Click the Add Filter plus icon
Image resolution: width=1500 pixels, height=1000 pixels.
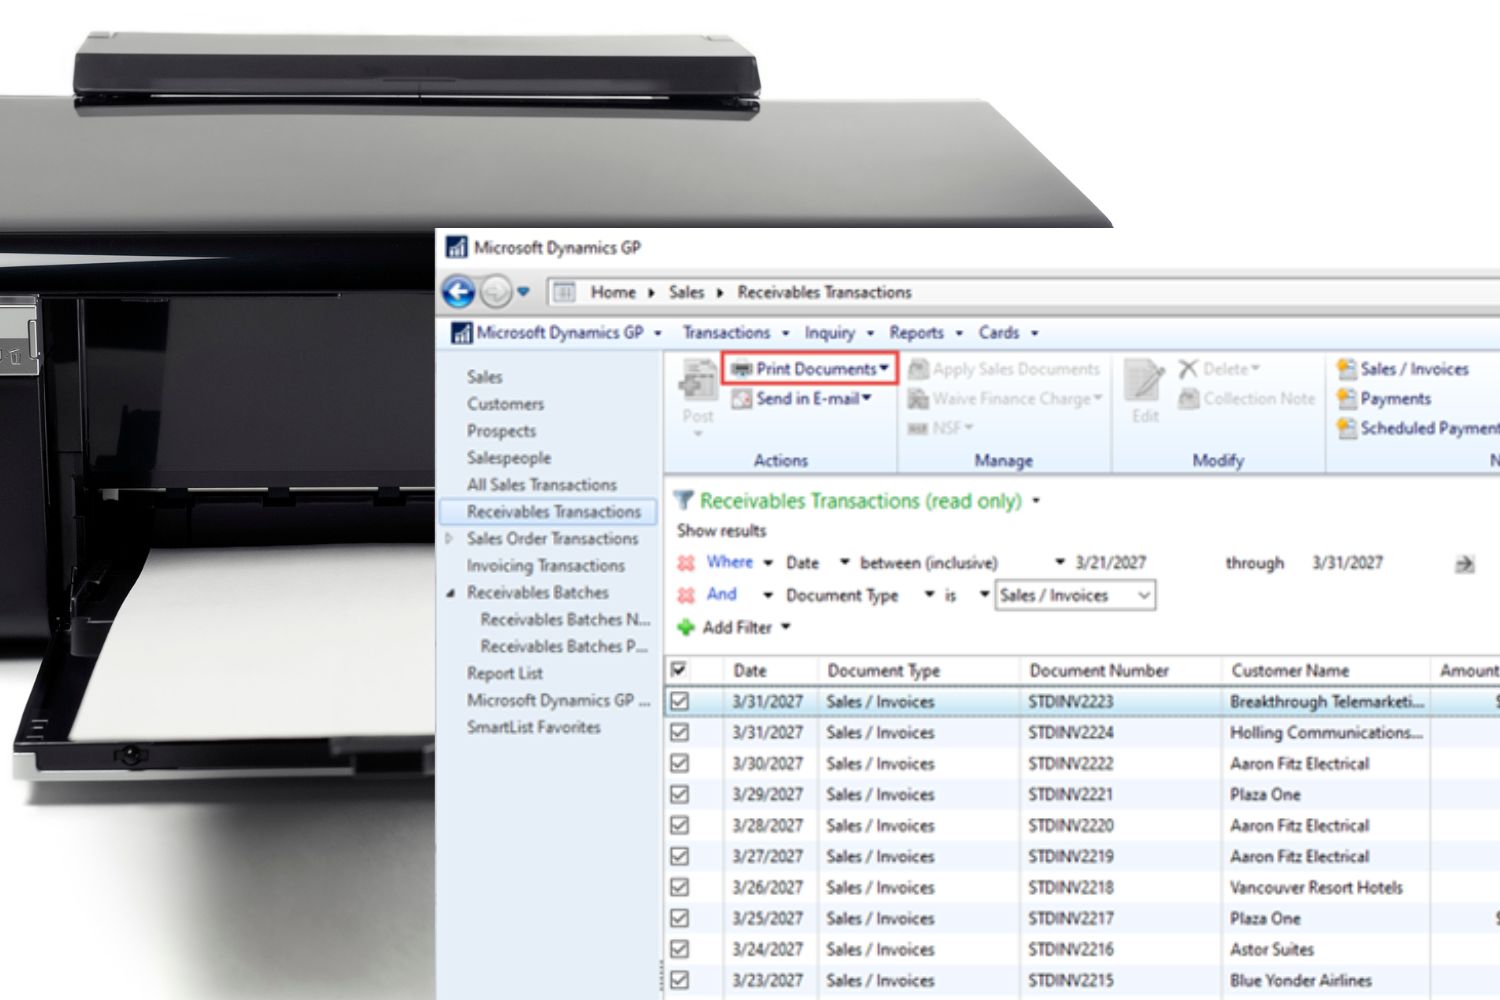pos(687,627)
